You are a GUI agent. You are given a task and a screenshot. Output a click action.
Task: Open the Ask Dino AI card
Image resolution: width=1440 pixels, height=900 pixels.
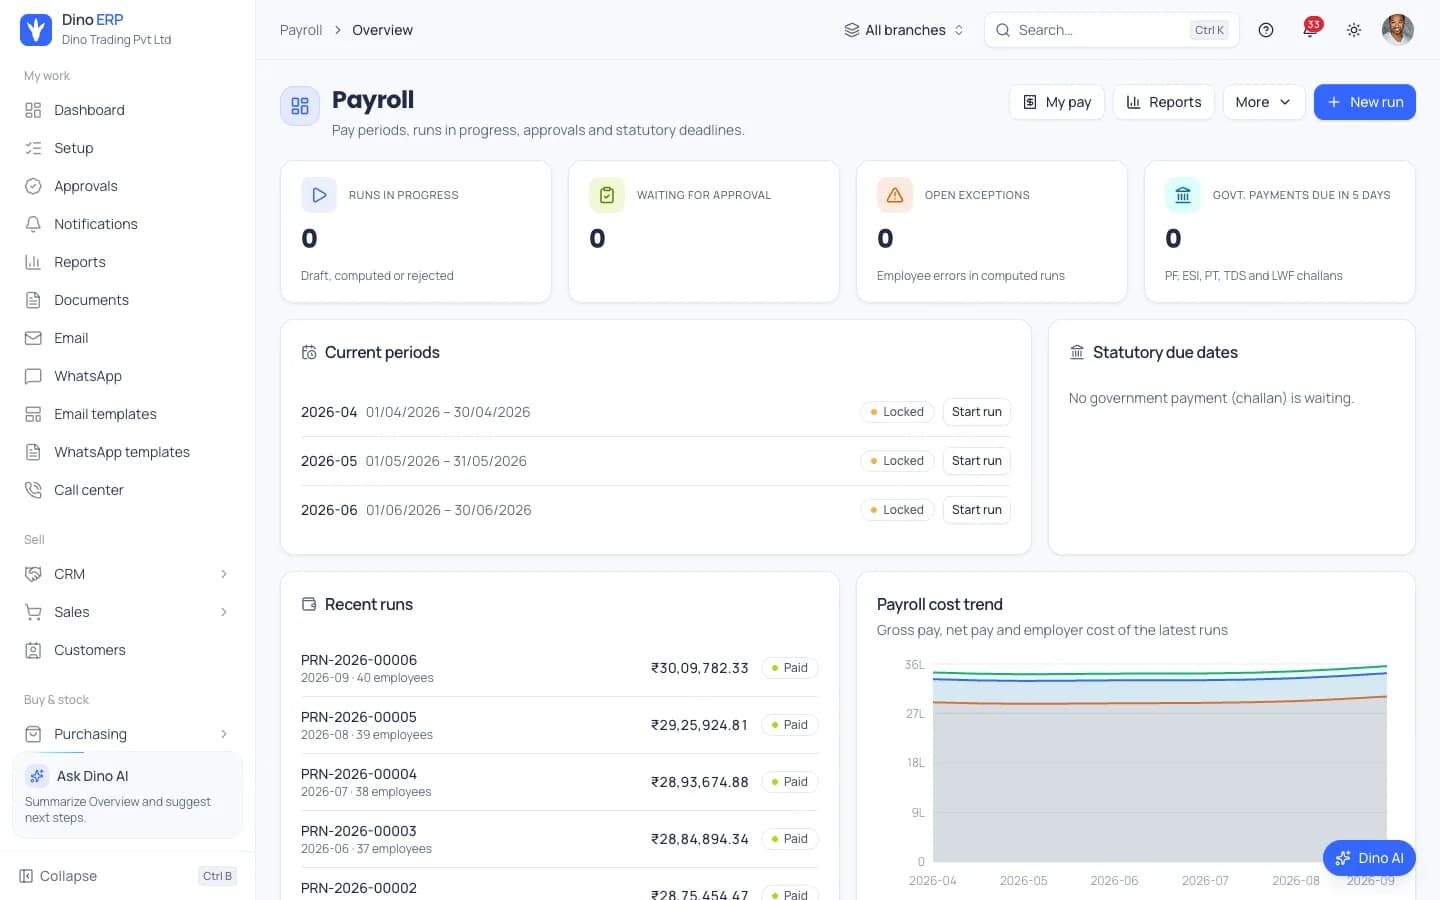[127, 795]
